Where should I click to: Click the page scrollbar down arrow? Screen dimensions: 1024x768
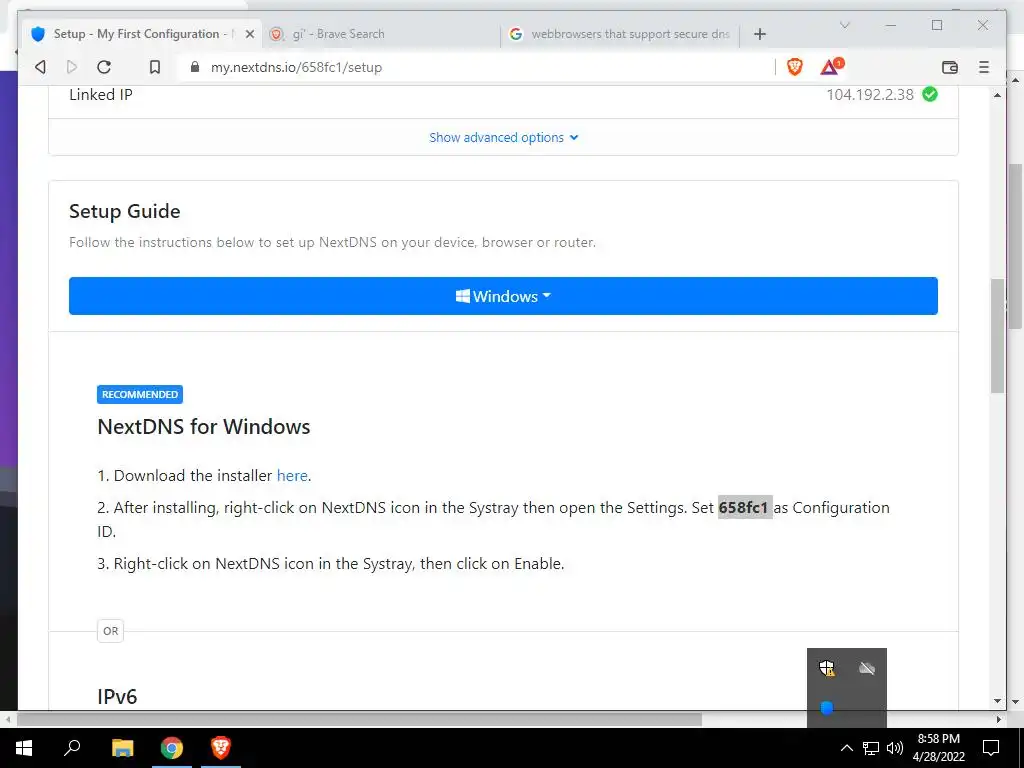997,701
